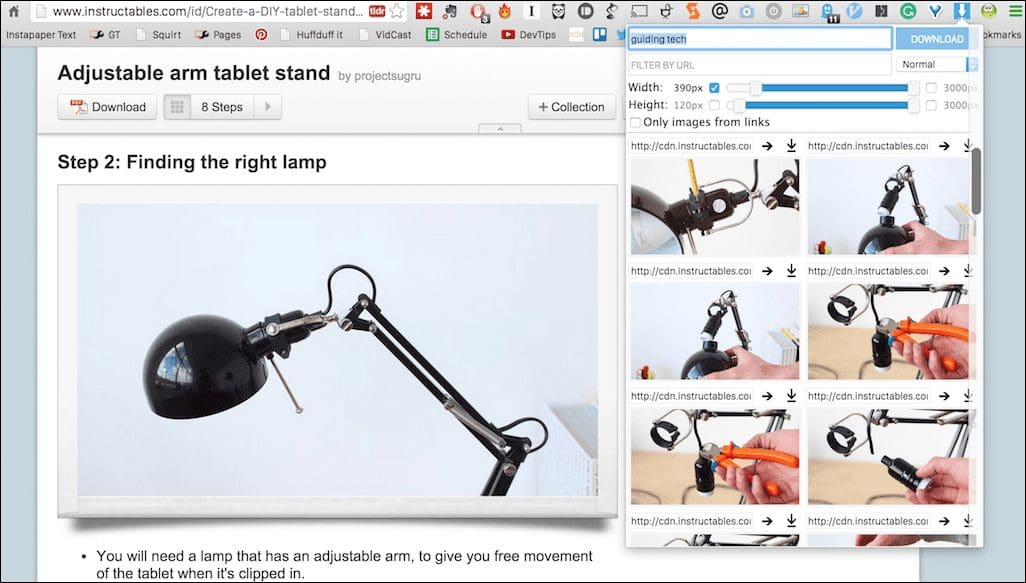Open the Schedule bookmark
This screenshot has height=583, width=1026.
tap(457, 35)
